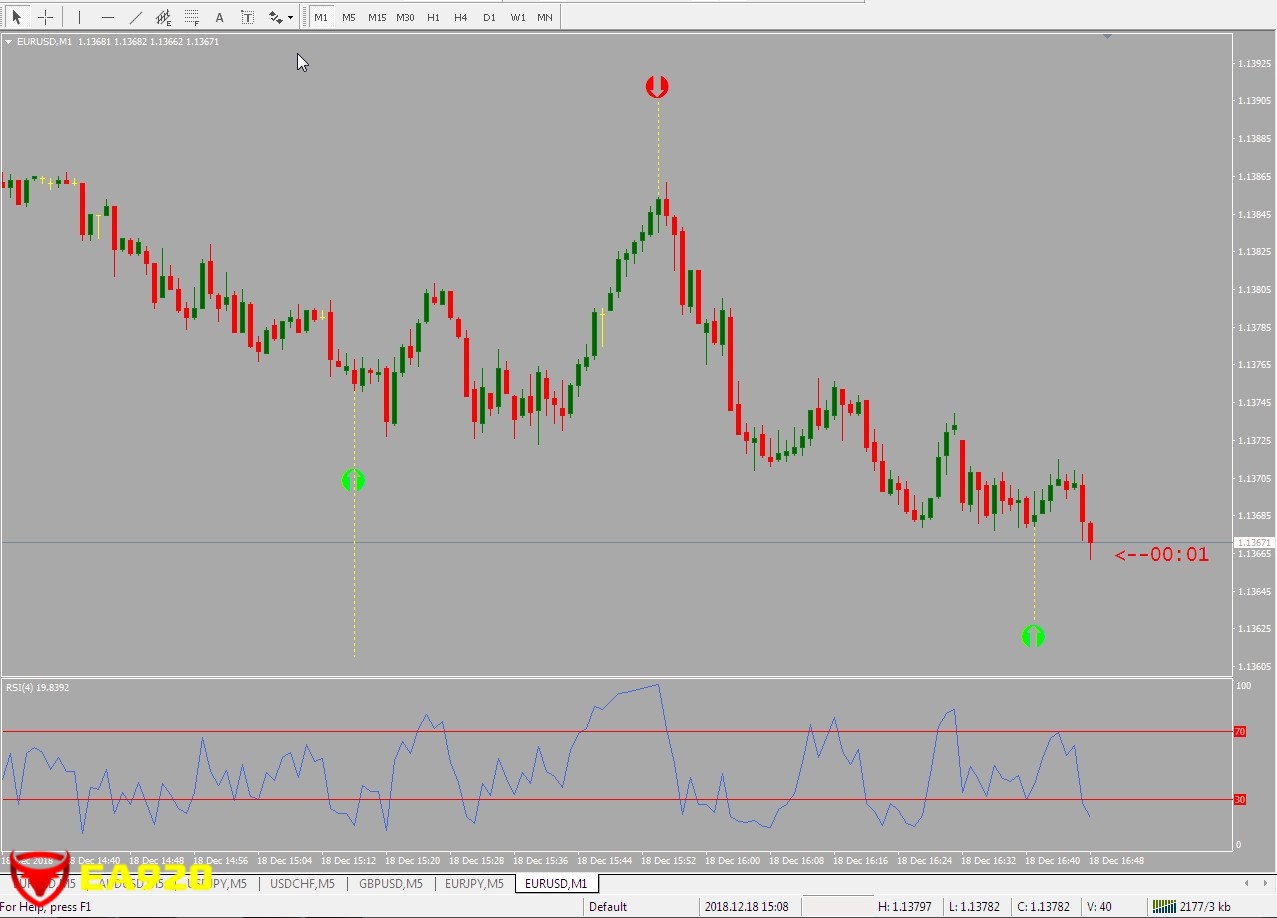Enable the H4 timeframe
Screen dimensions: 1277x918
pos(460,17)
